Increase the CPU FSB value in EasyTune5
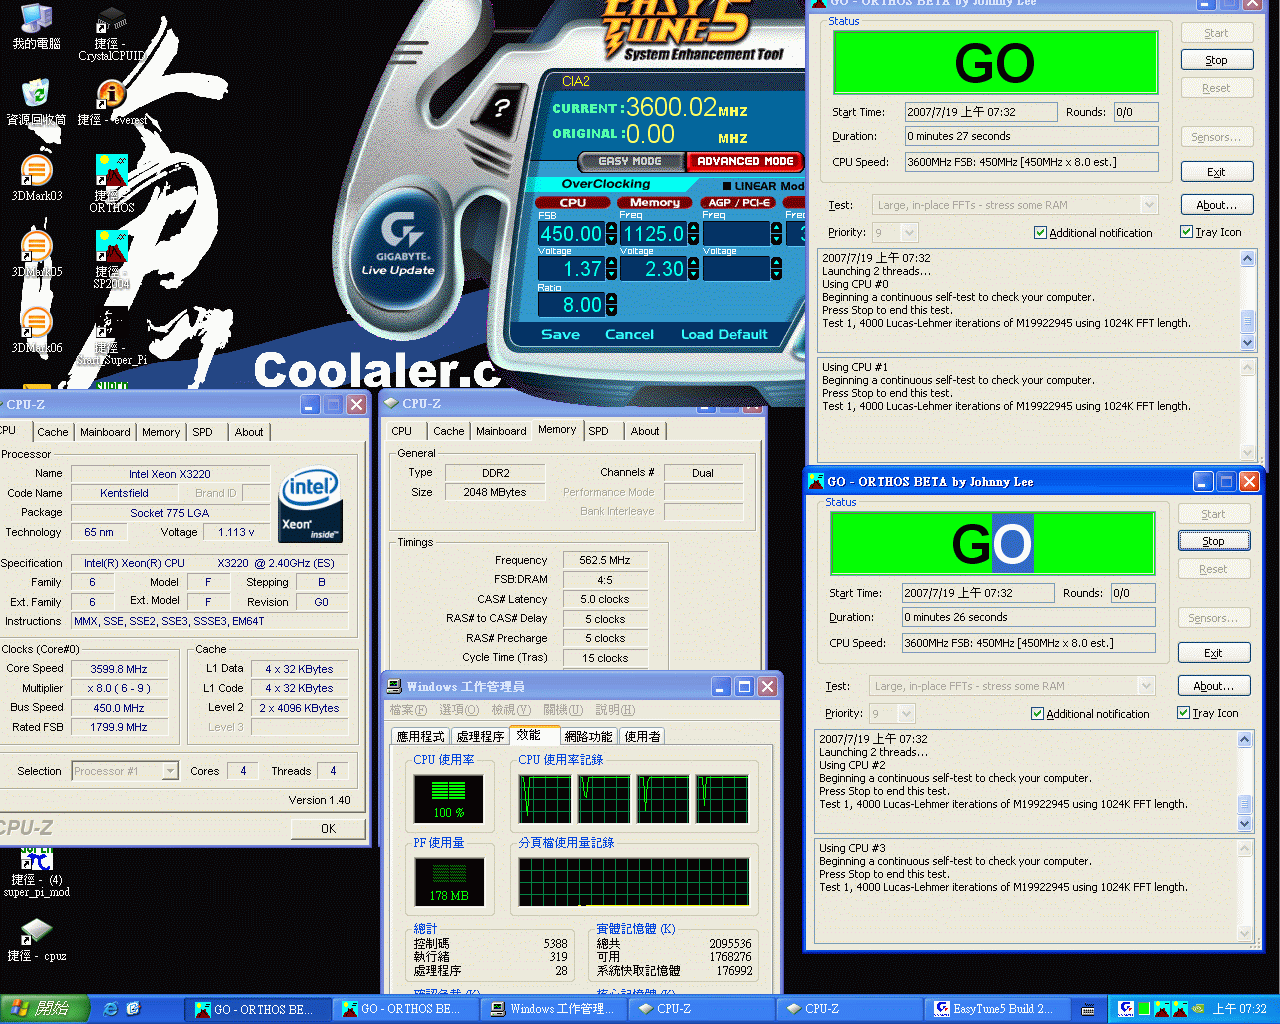1280x1024 pixels. (x=610, y=229)
